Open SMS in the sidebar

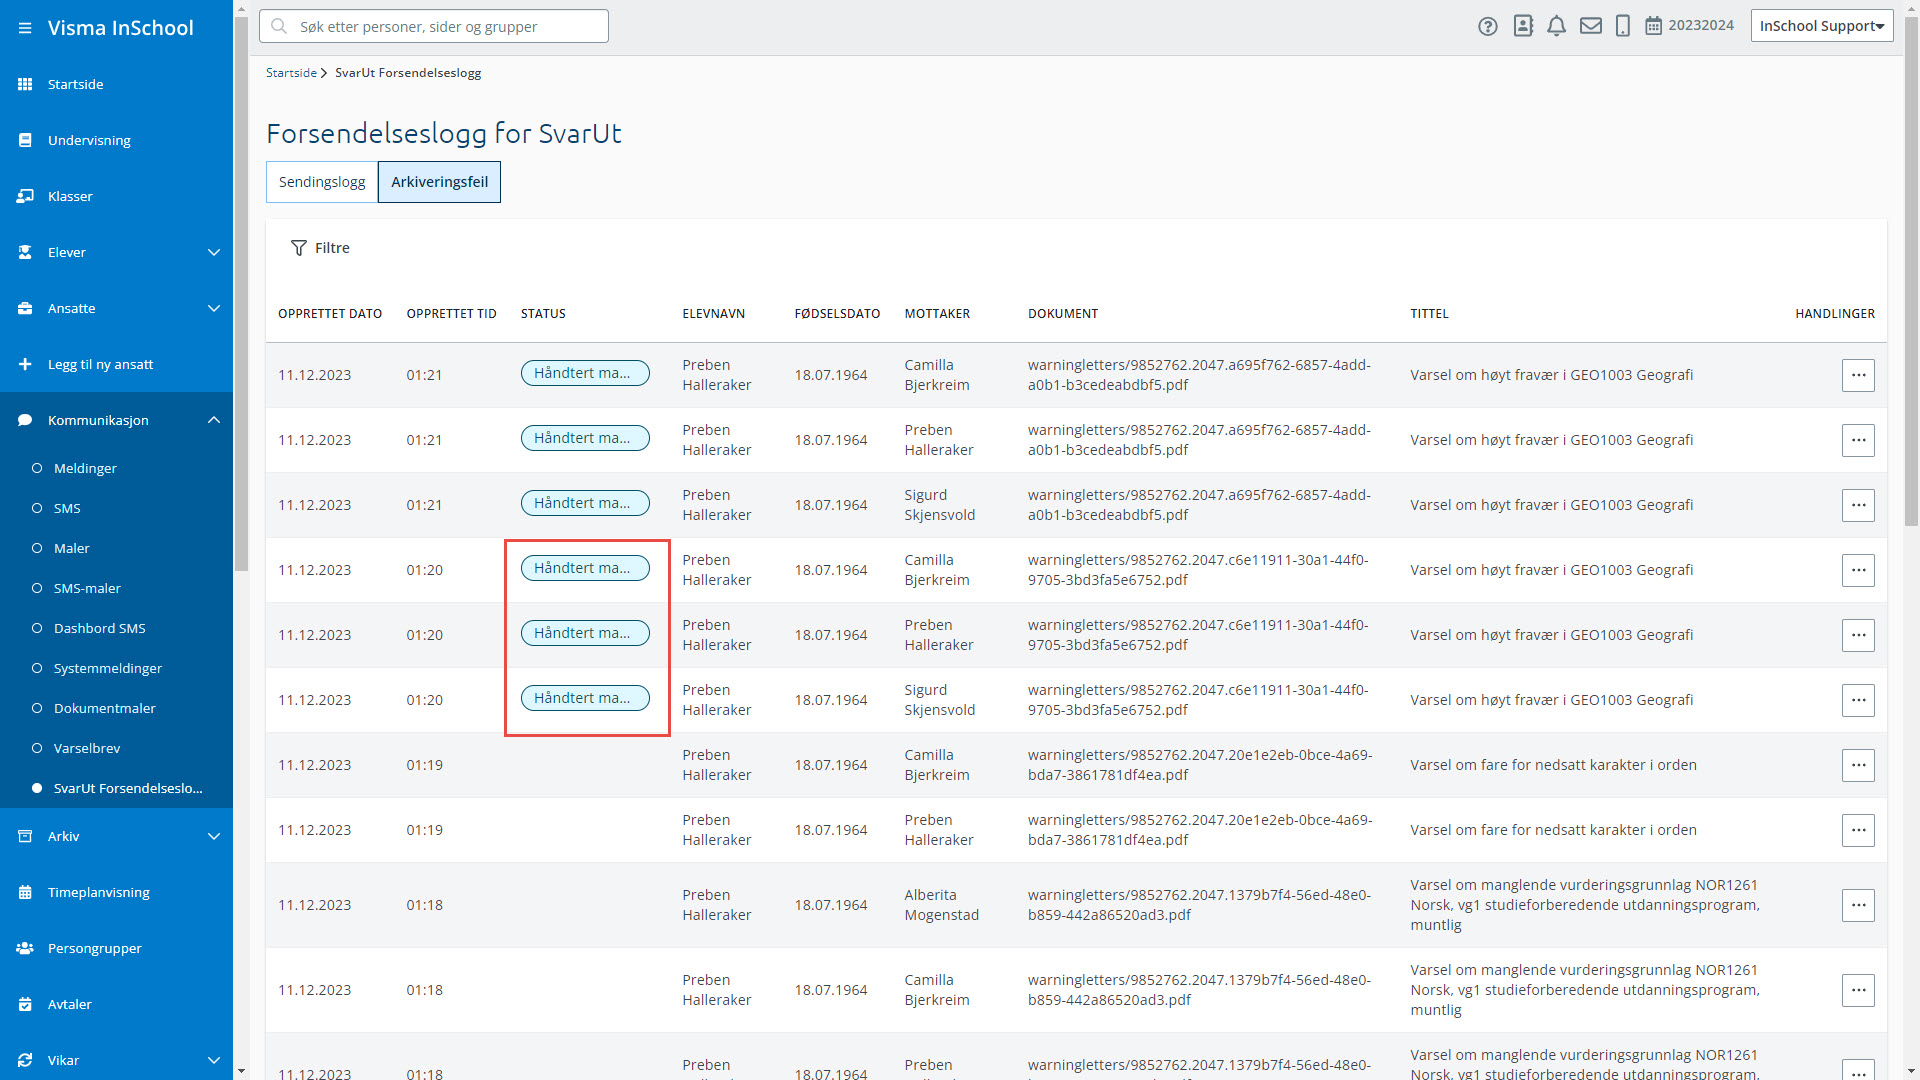pyautogui.click(x=67, y=508)
